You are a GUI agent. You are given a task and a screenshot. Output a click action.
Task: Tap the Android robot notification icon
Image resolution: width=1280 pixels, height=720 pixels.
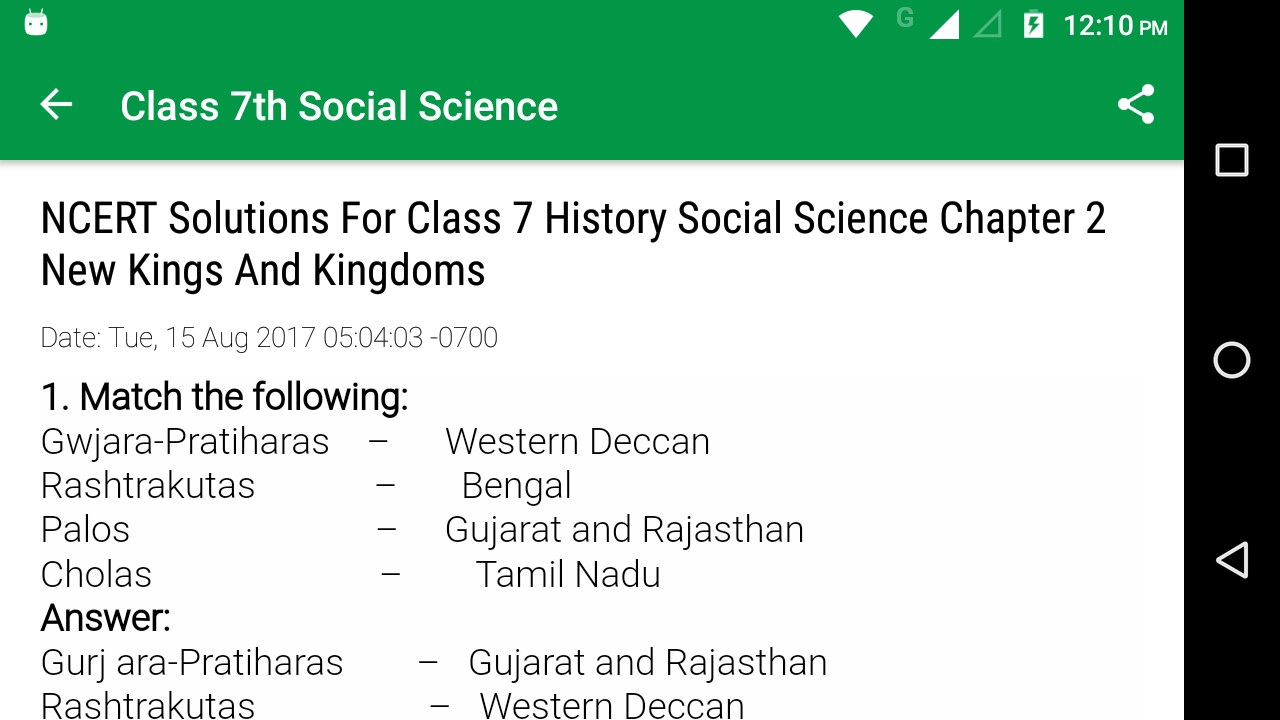pyautogui.click(x=36, y=22)
